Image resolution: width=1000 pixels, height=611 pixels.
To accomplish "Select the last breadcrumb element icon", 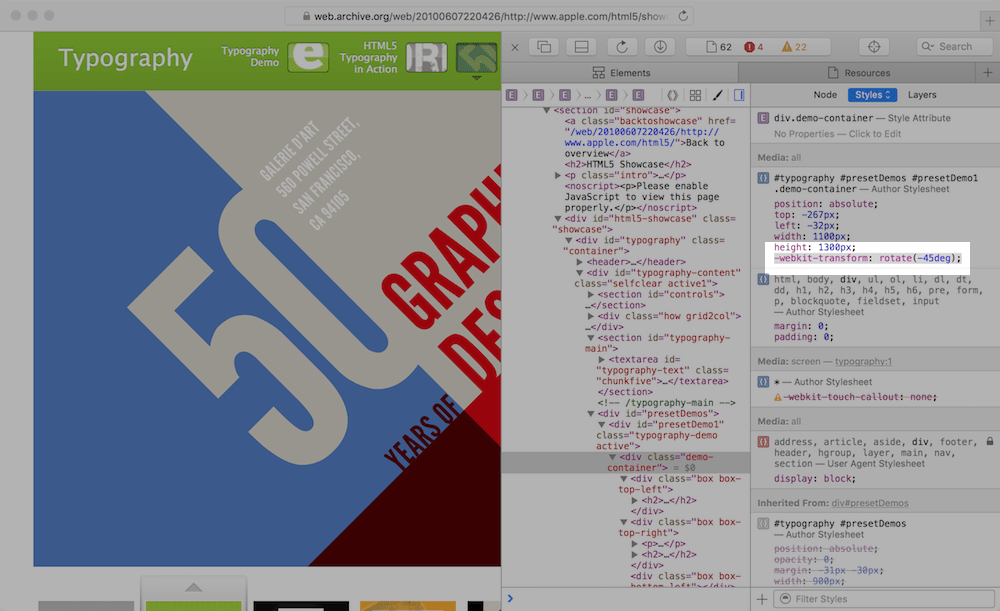I will [638, 95].
